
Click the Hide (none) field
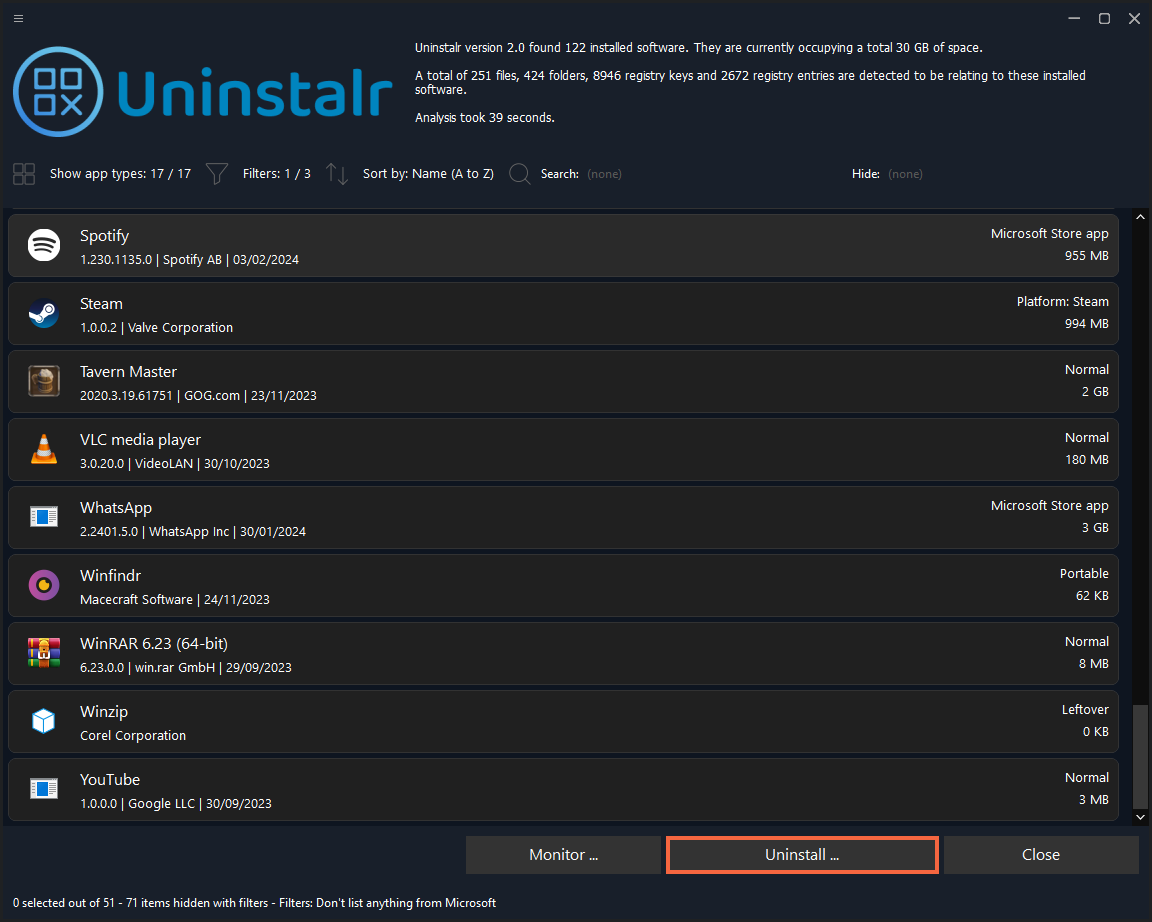(x=905, y=174)
